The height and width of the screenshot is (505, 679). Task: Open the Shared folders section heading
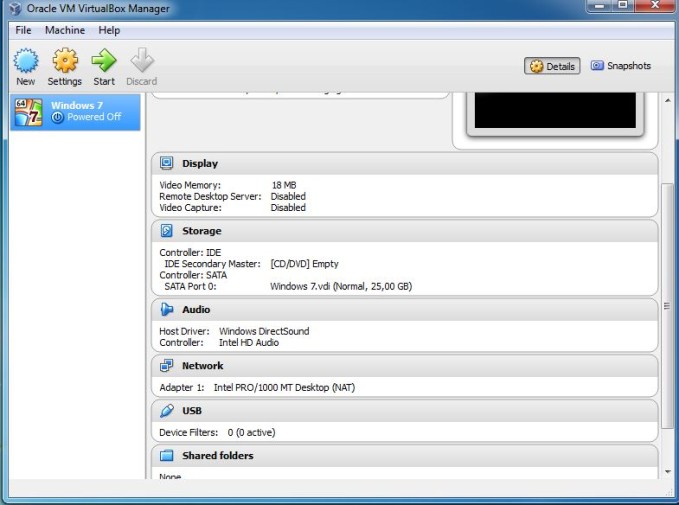coord(218,456)
